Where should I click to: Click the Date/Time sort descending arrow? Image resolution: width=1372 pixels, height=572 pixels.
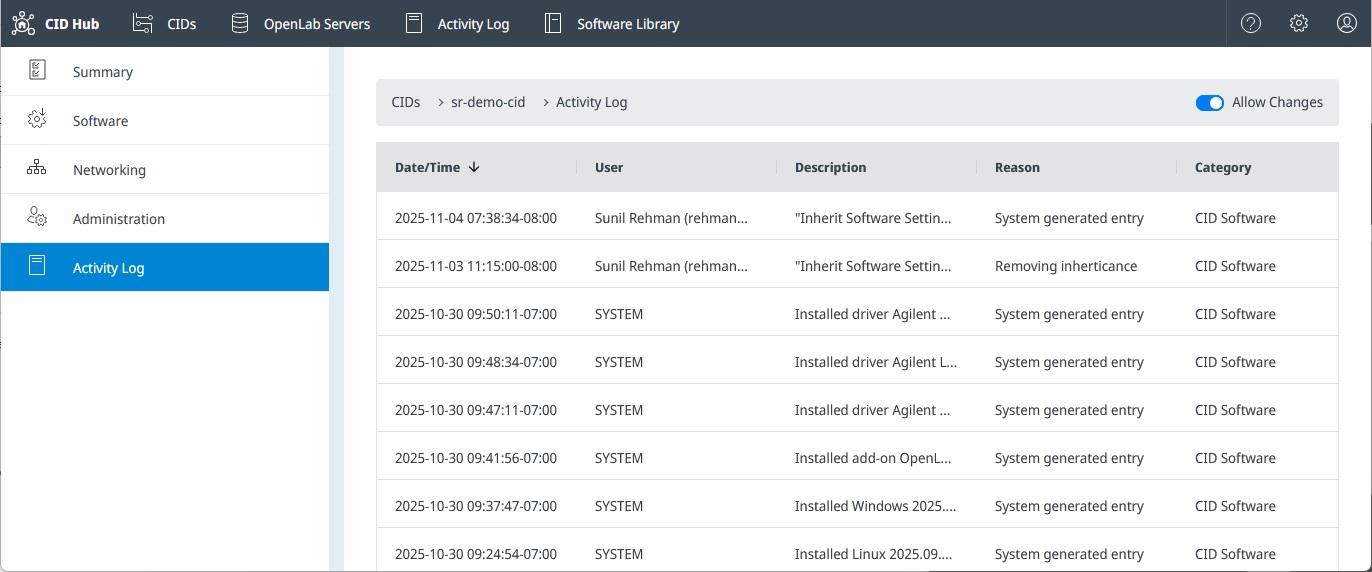point(474,167)
